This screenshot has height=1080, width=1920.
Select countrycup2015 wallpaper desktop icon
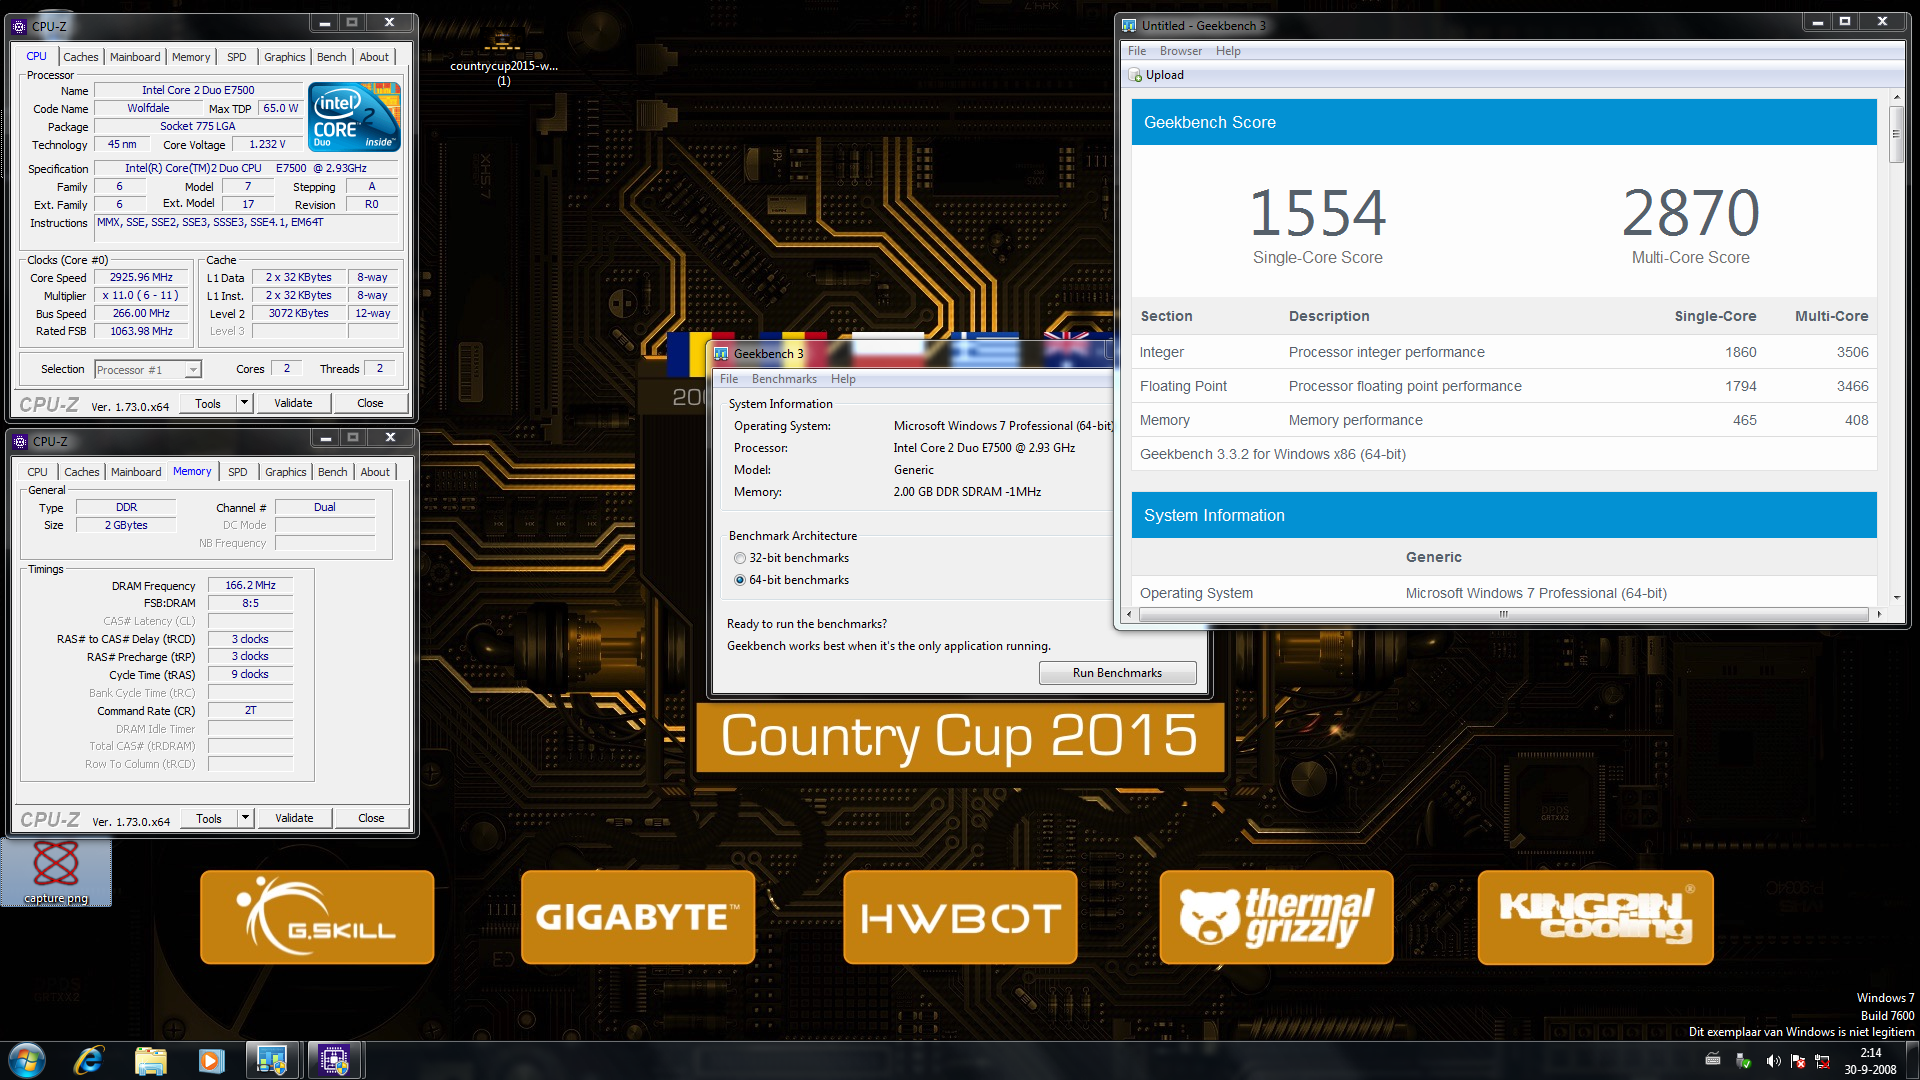pyautogui.click(x=503, y=58)
